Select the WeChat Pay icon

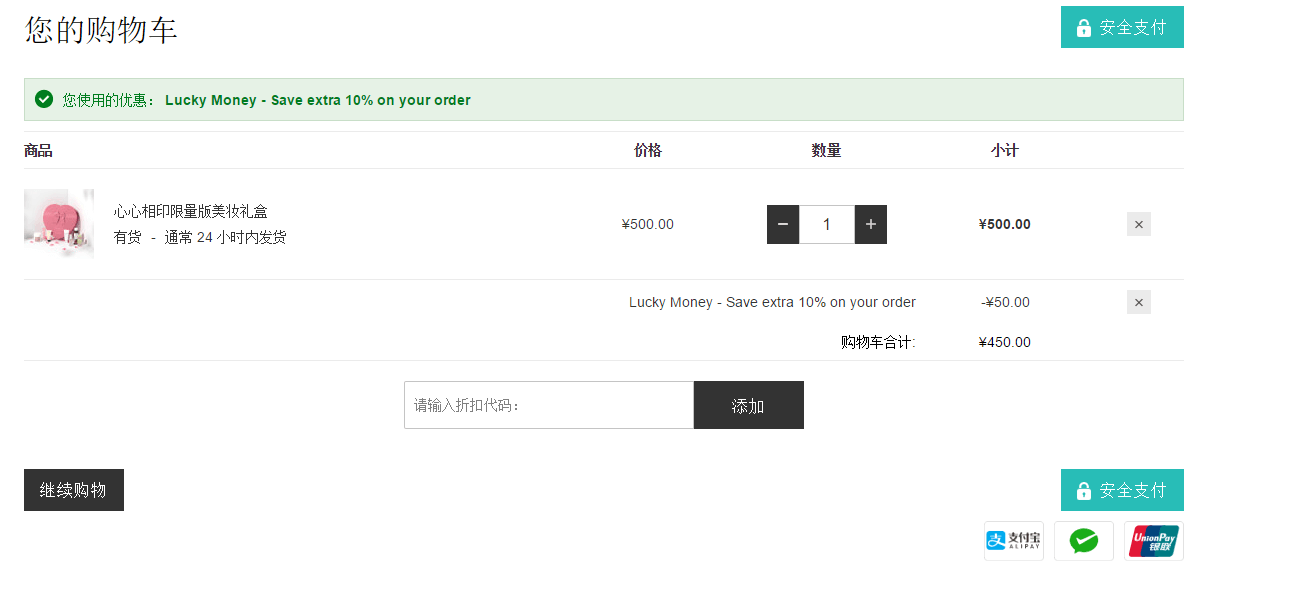1084,541
